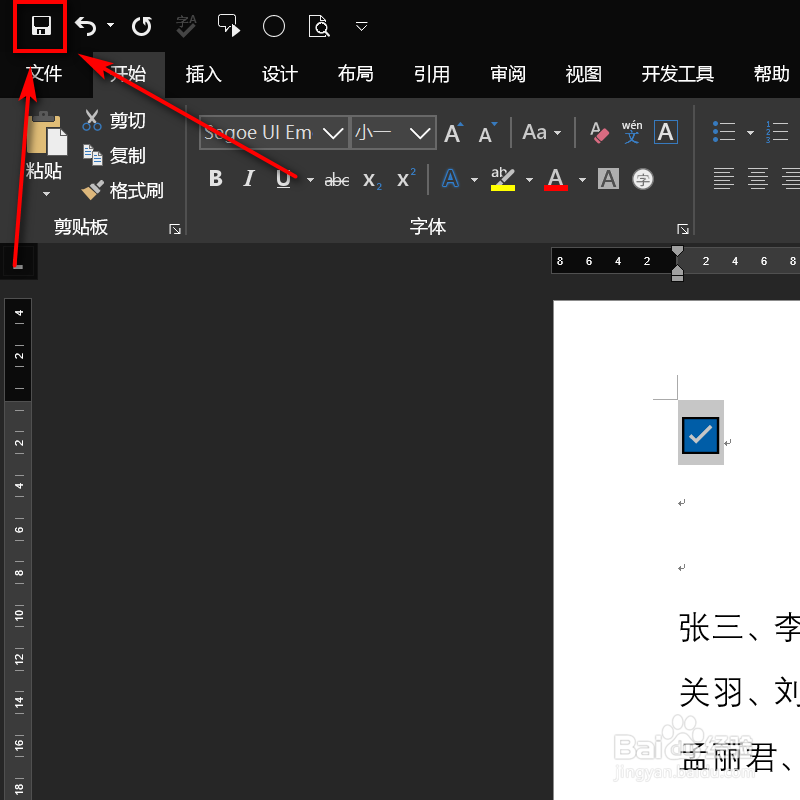Click the read aloud speech icon
The image size is (800, 800).
229,26
